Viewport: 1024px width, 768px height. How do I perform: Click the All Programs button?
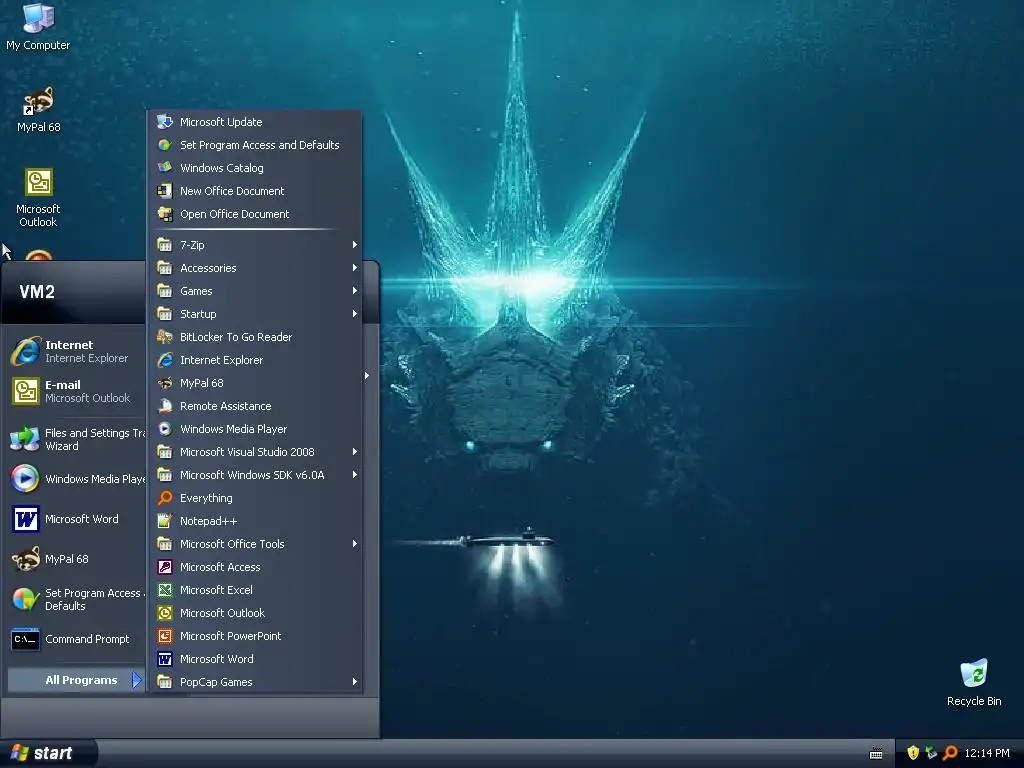(76, 680)
